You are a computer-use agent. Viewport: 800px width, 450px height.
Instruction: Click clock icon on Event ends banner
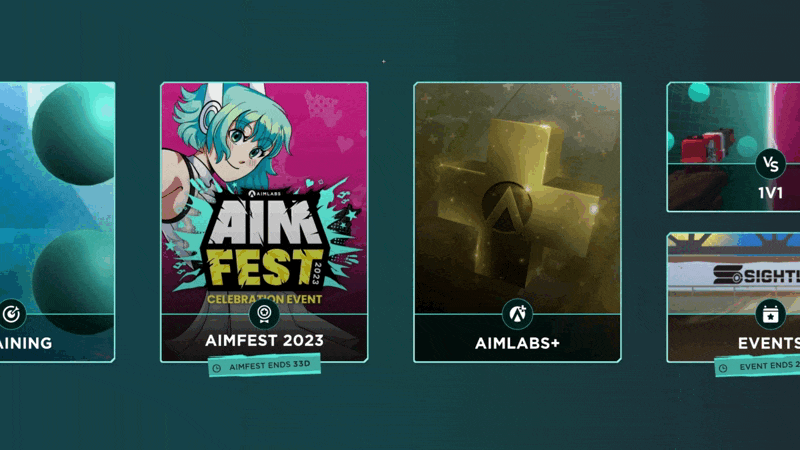[x=723, y=368]
